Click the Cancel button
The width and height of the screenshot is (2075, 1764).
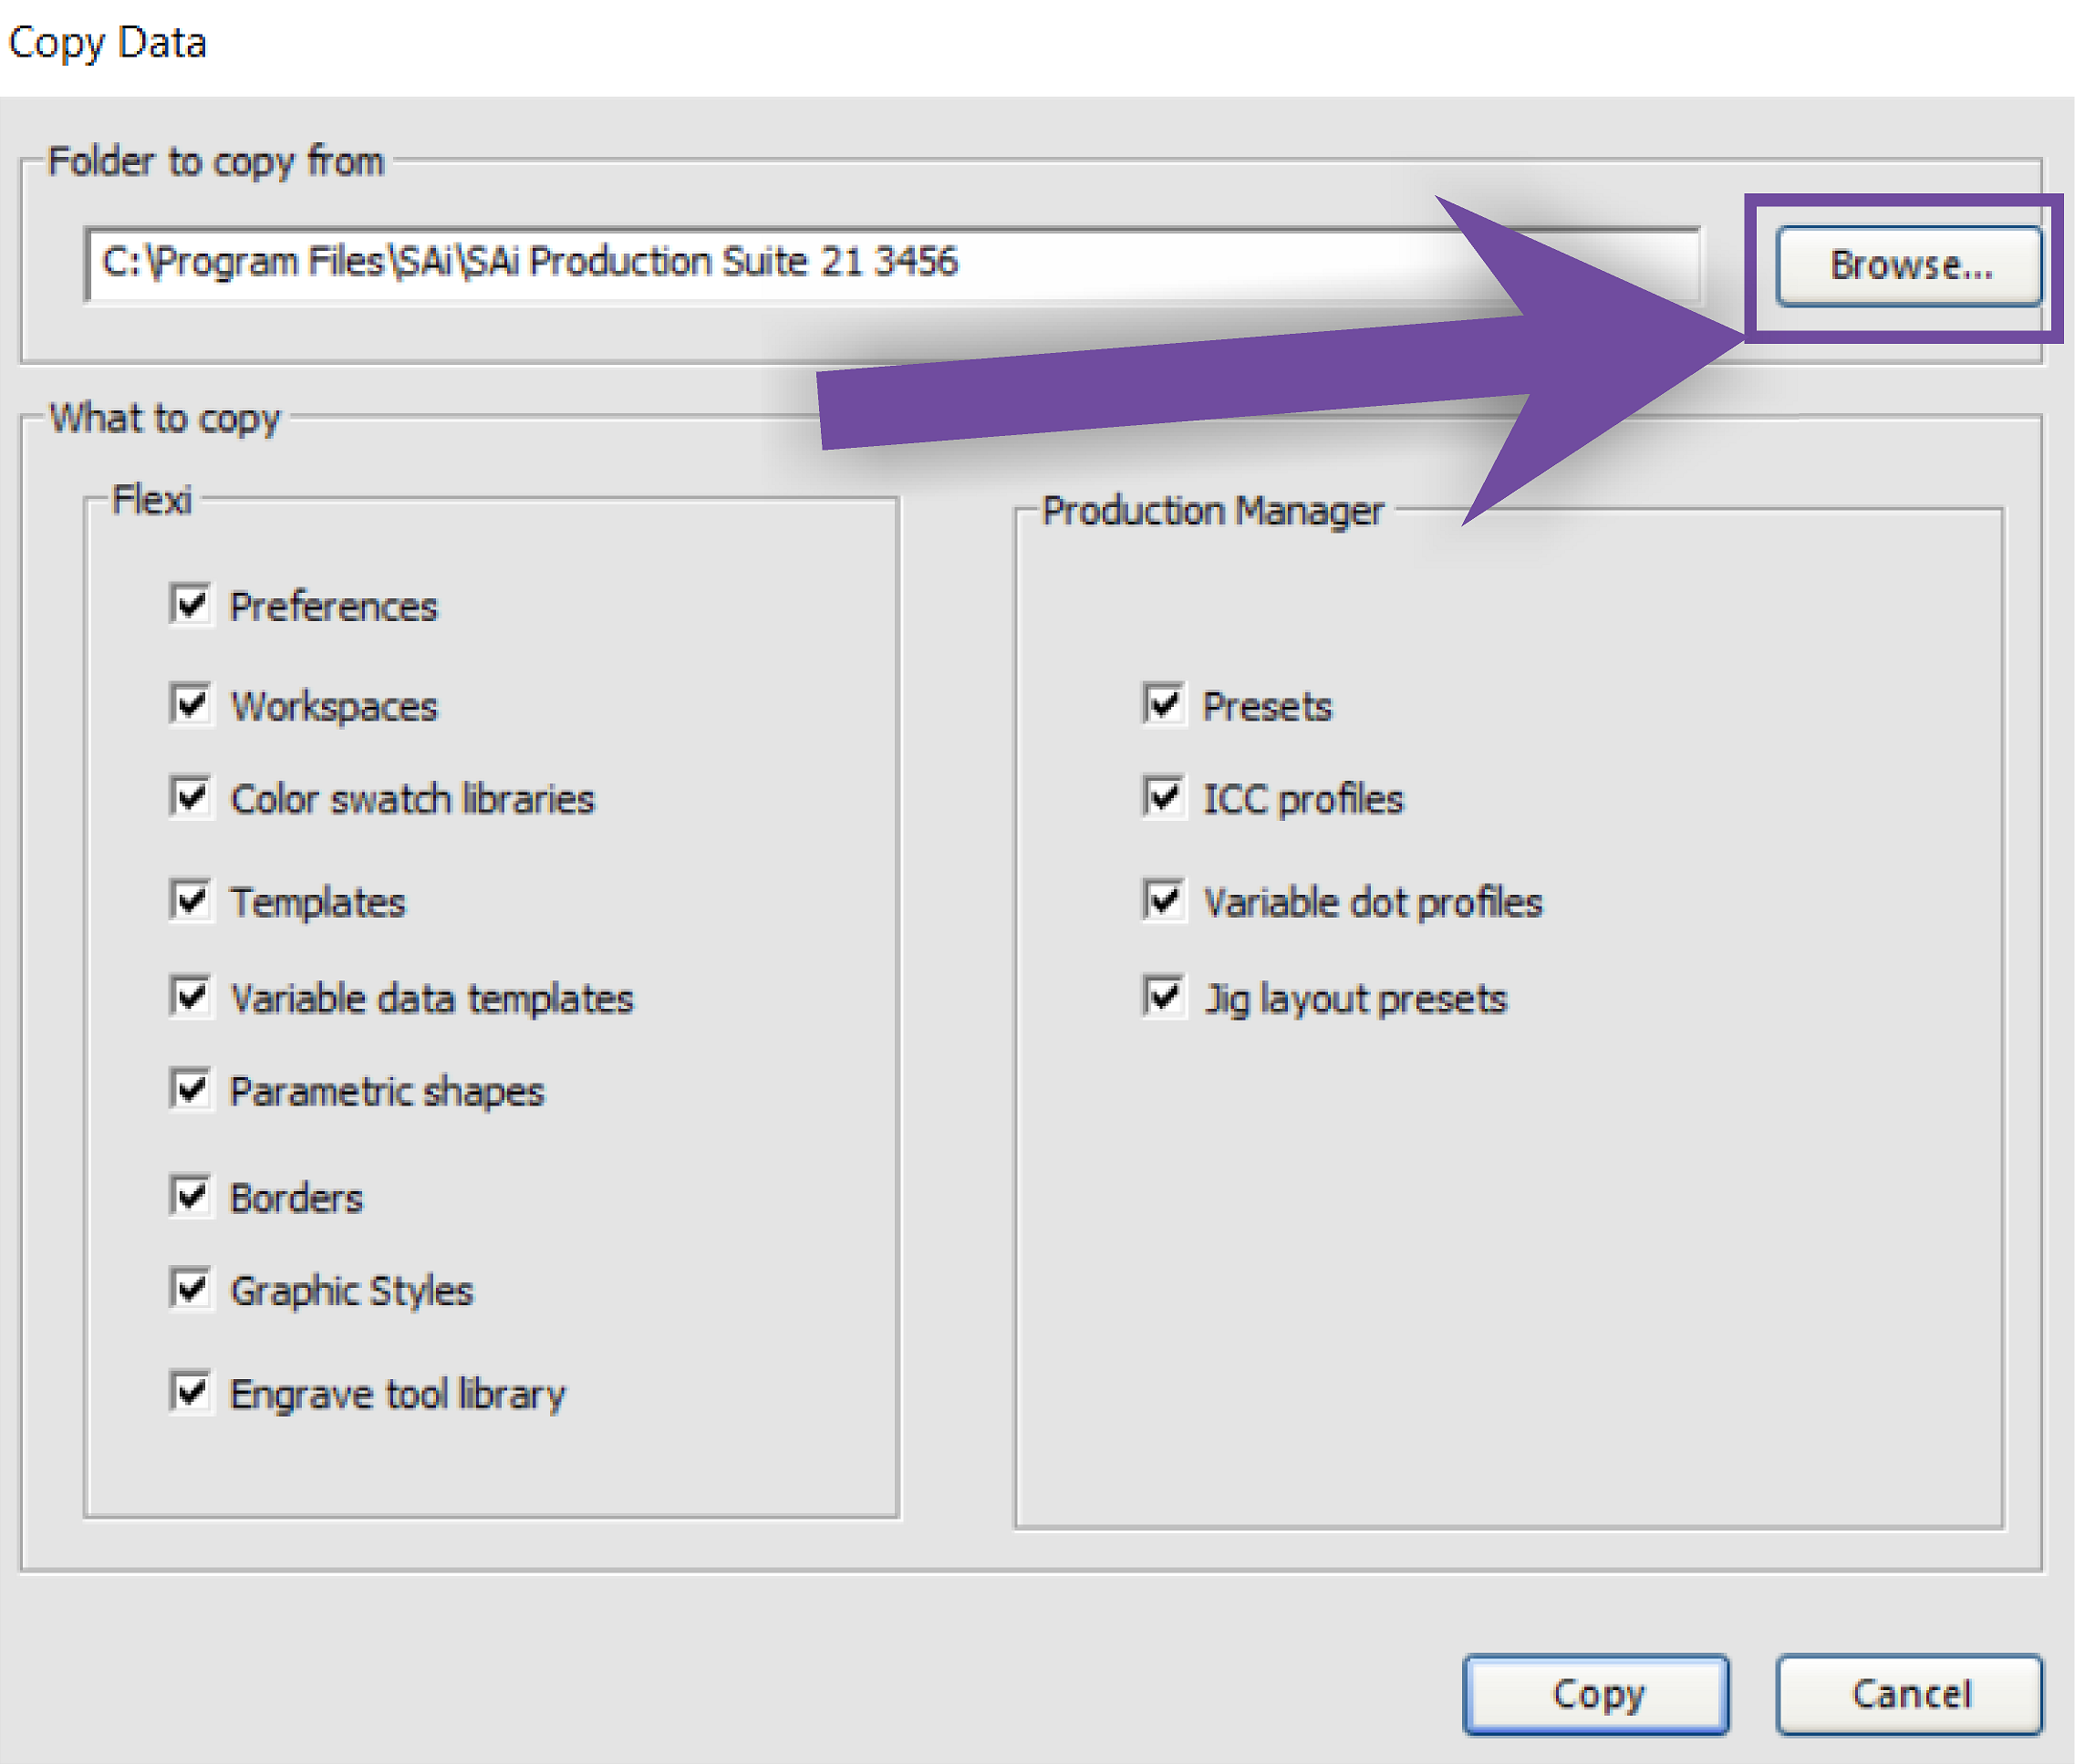1909,1694
